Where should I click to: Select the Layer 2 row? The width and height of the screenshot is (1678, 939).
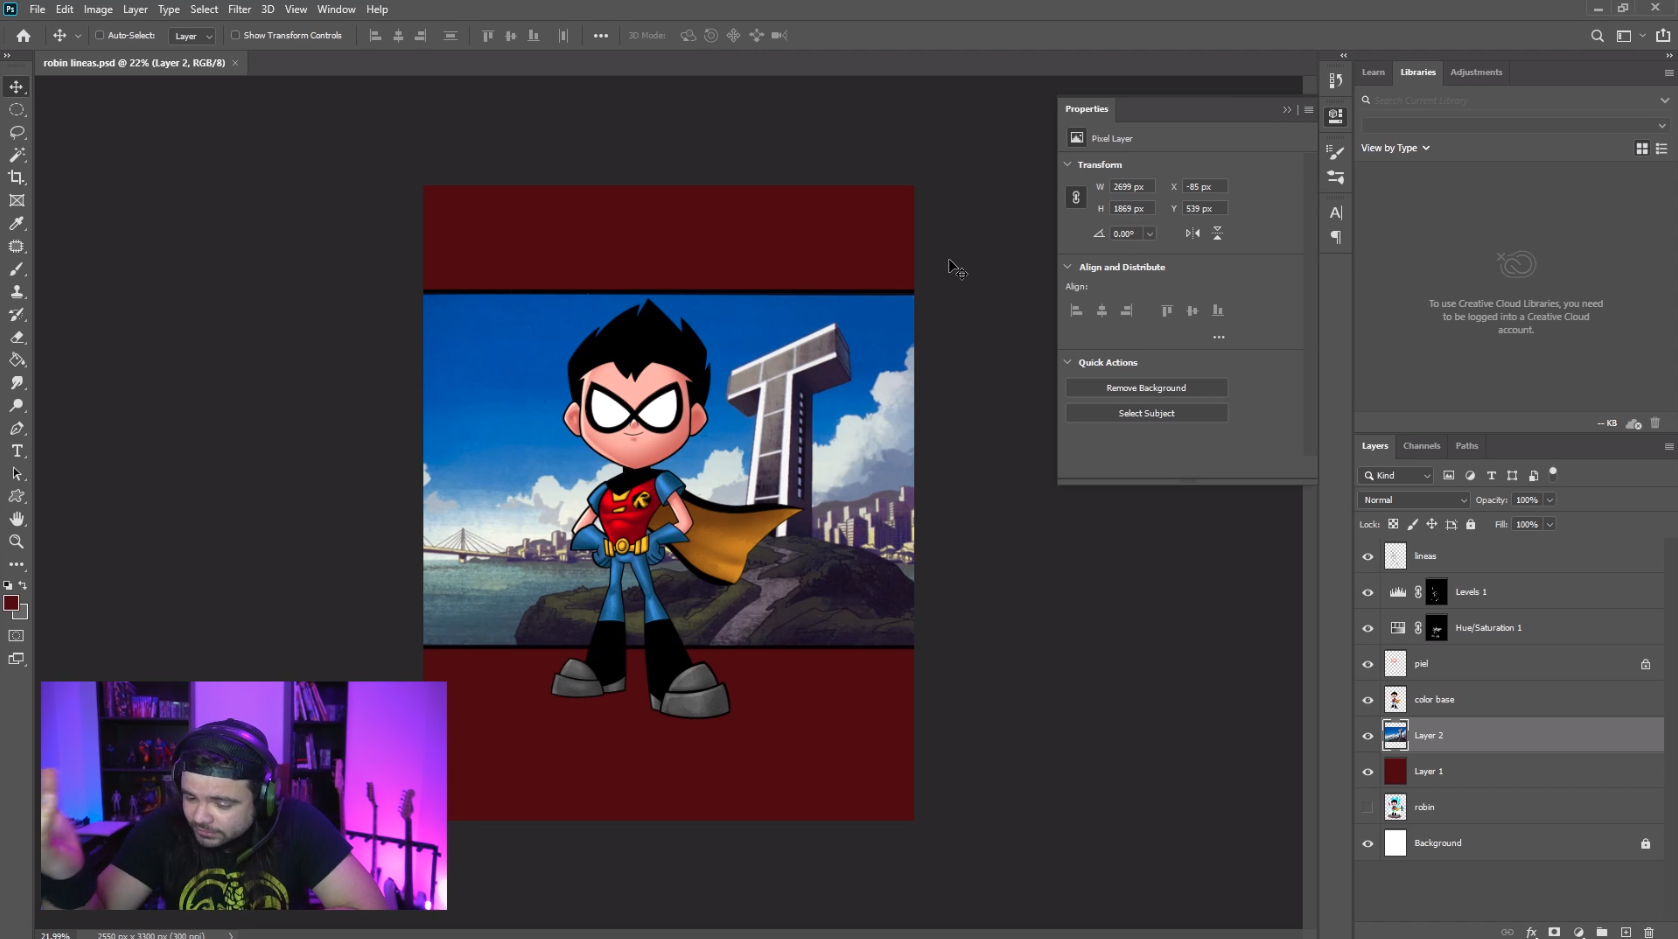tap(1510, 736)
